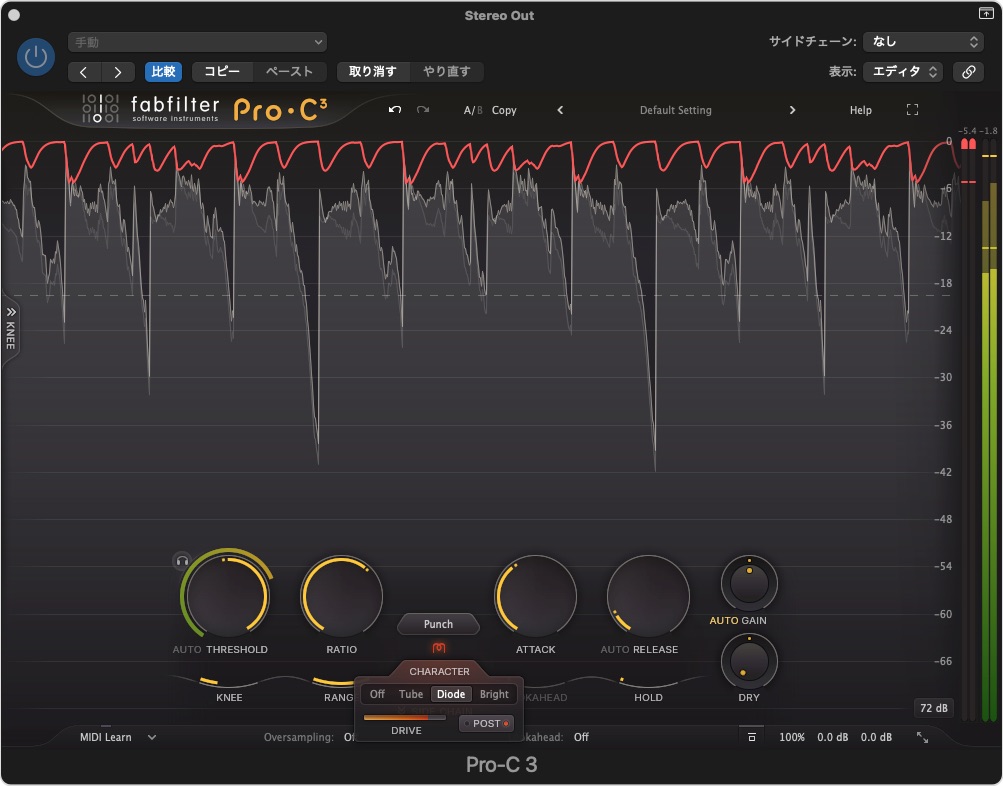Open the サイドチェーン dropdown set to なし
1003x786 pixels.
click(x=923, y=42)
